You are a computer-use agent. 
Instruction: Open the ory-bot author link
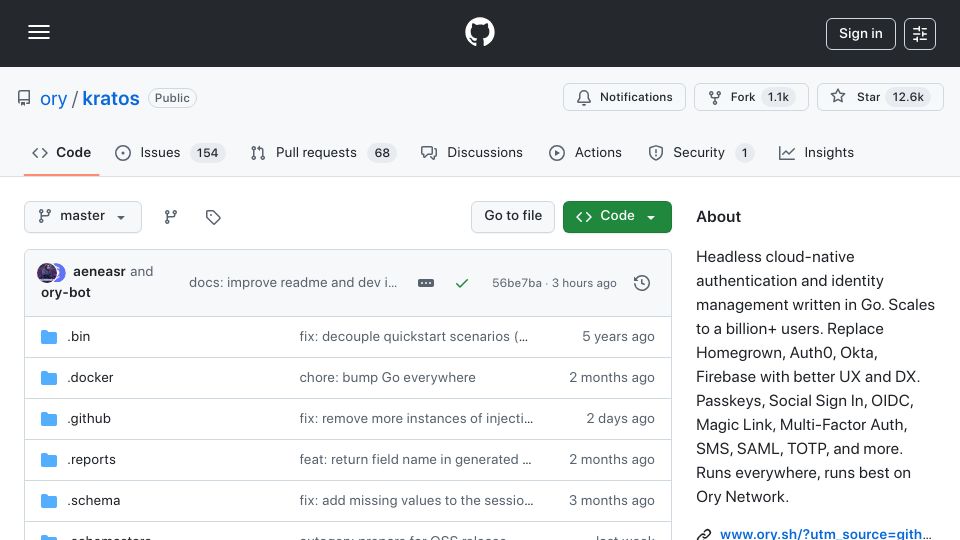click(66, 293)
